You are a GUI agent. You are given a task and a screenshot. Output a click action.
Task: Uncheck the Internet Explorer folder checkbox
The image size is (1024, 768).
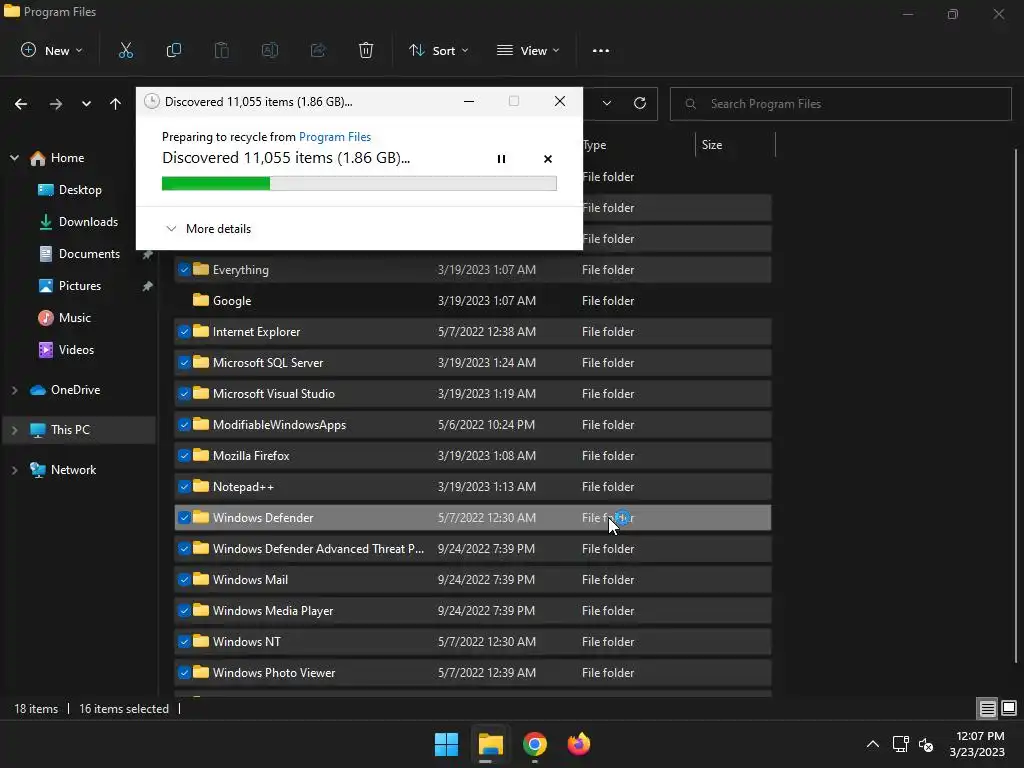(184, 332)
